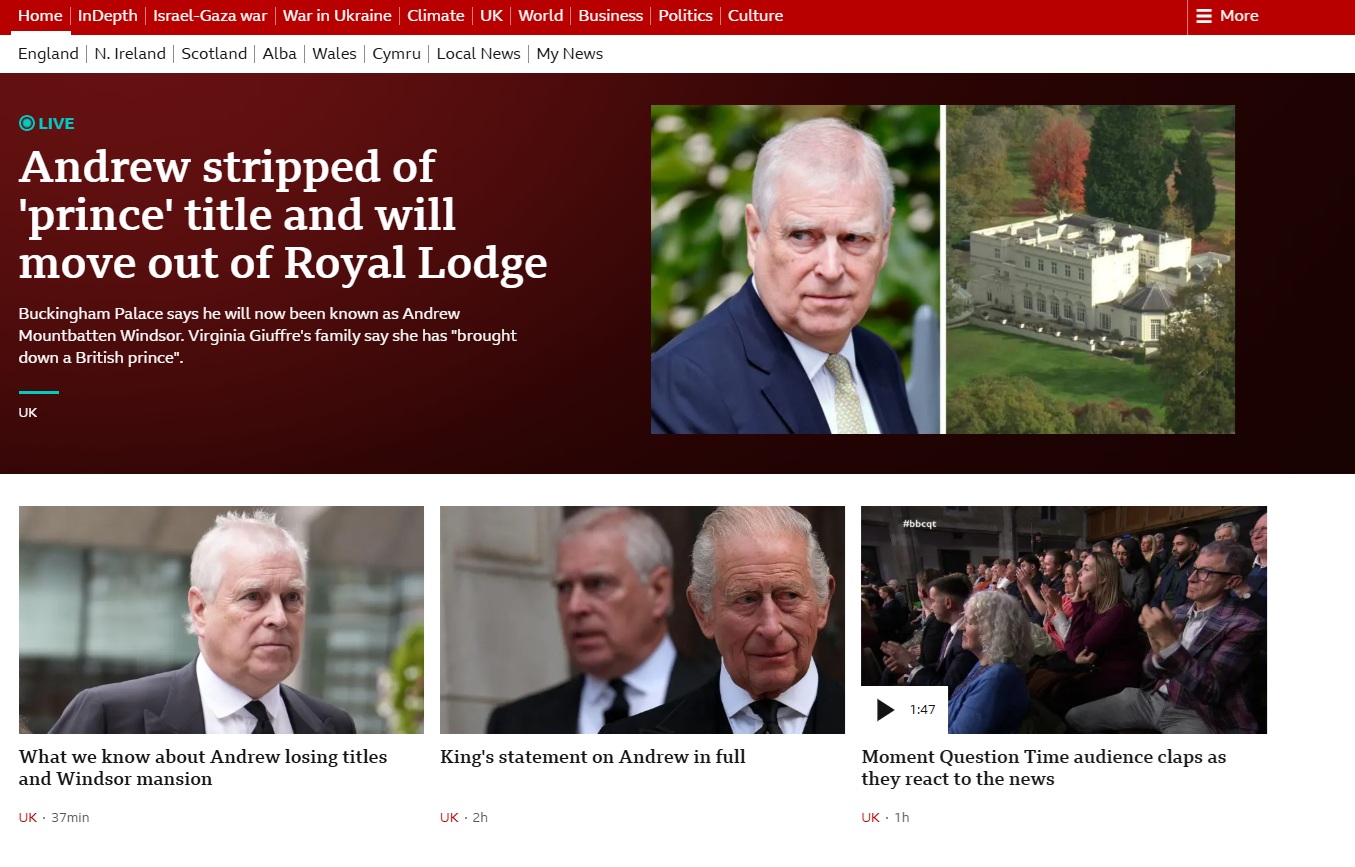Select Culture in top navigation
The height and width of the screenshot is (867, 1355).
756,16
